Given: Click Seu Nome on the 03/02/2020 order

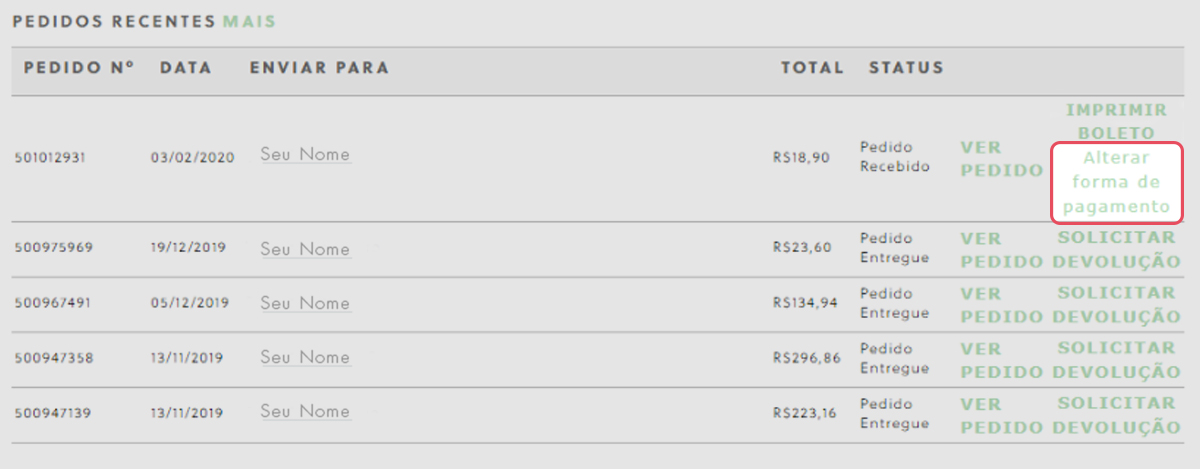Looking at the screenshot, I should coord(305,155).
